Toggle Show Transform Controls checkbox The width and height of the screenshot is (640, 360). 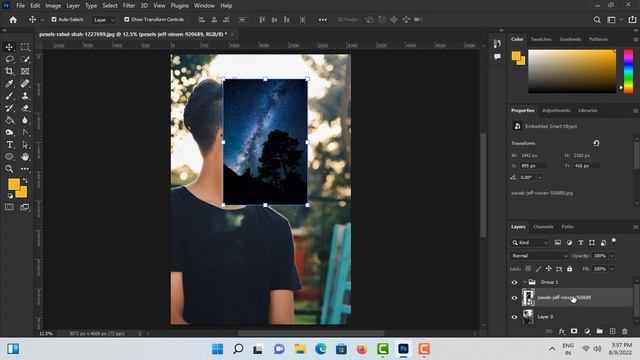pyautogui.click(x=127, y=19)
